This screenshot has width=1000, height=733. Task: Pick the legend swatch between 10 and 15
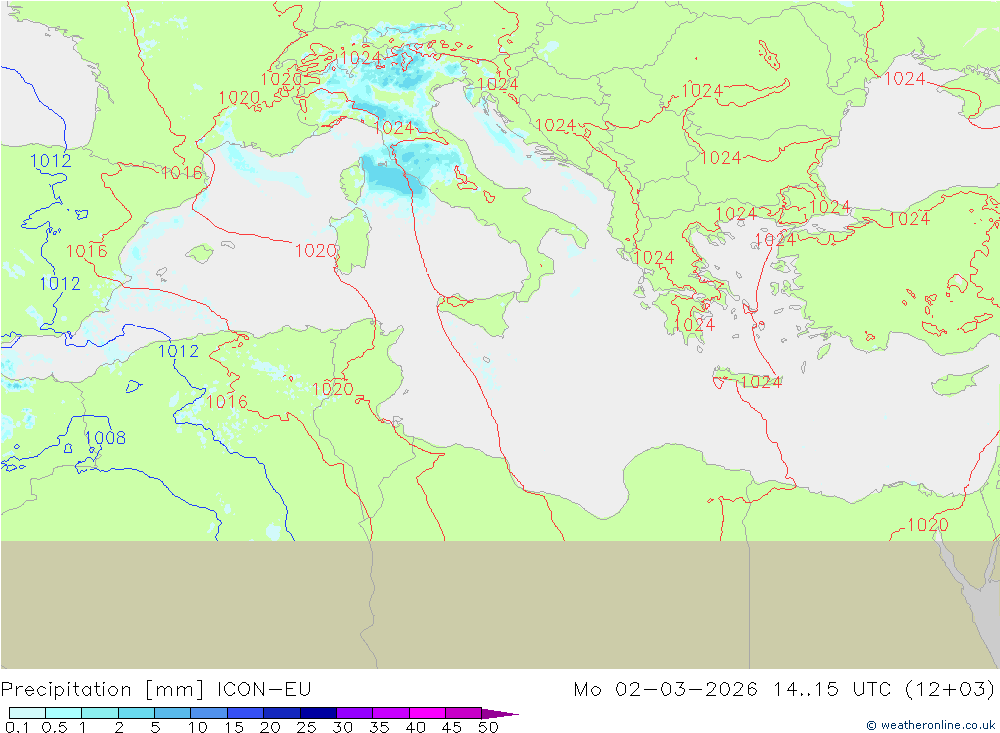(x=209, y=713)
